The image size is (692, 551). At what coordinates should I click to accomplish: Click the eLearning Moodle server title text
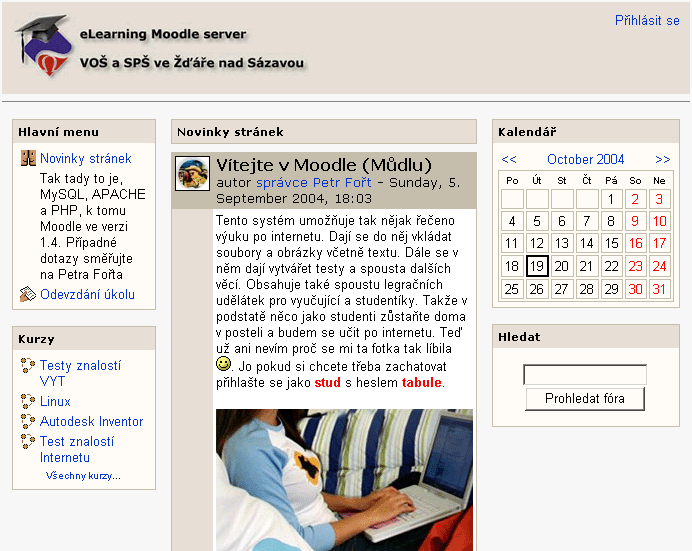tap(163, 34)
